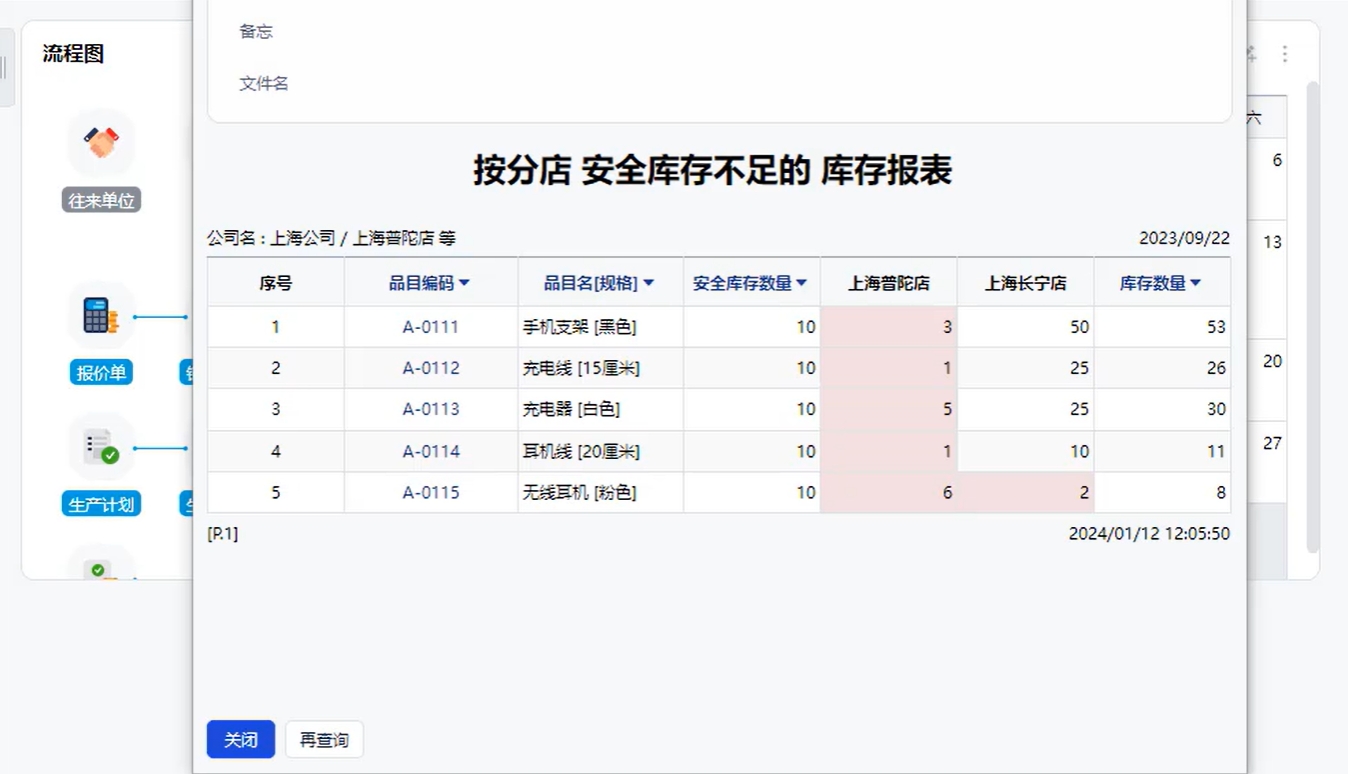Click the 再查询 button
Viewport: 1348px width, 774px height.
click(324, 740)
